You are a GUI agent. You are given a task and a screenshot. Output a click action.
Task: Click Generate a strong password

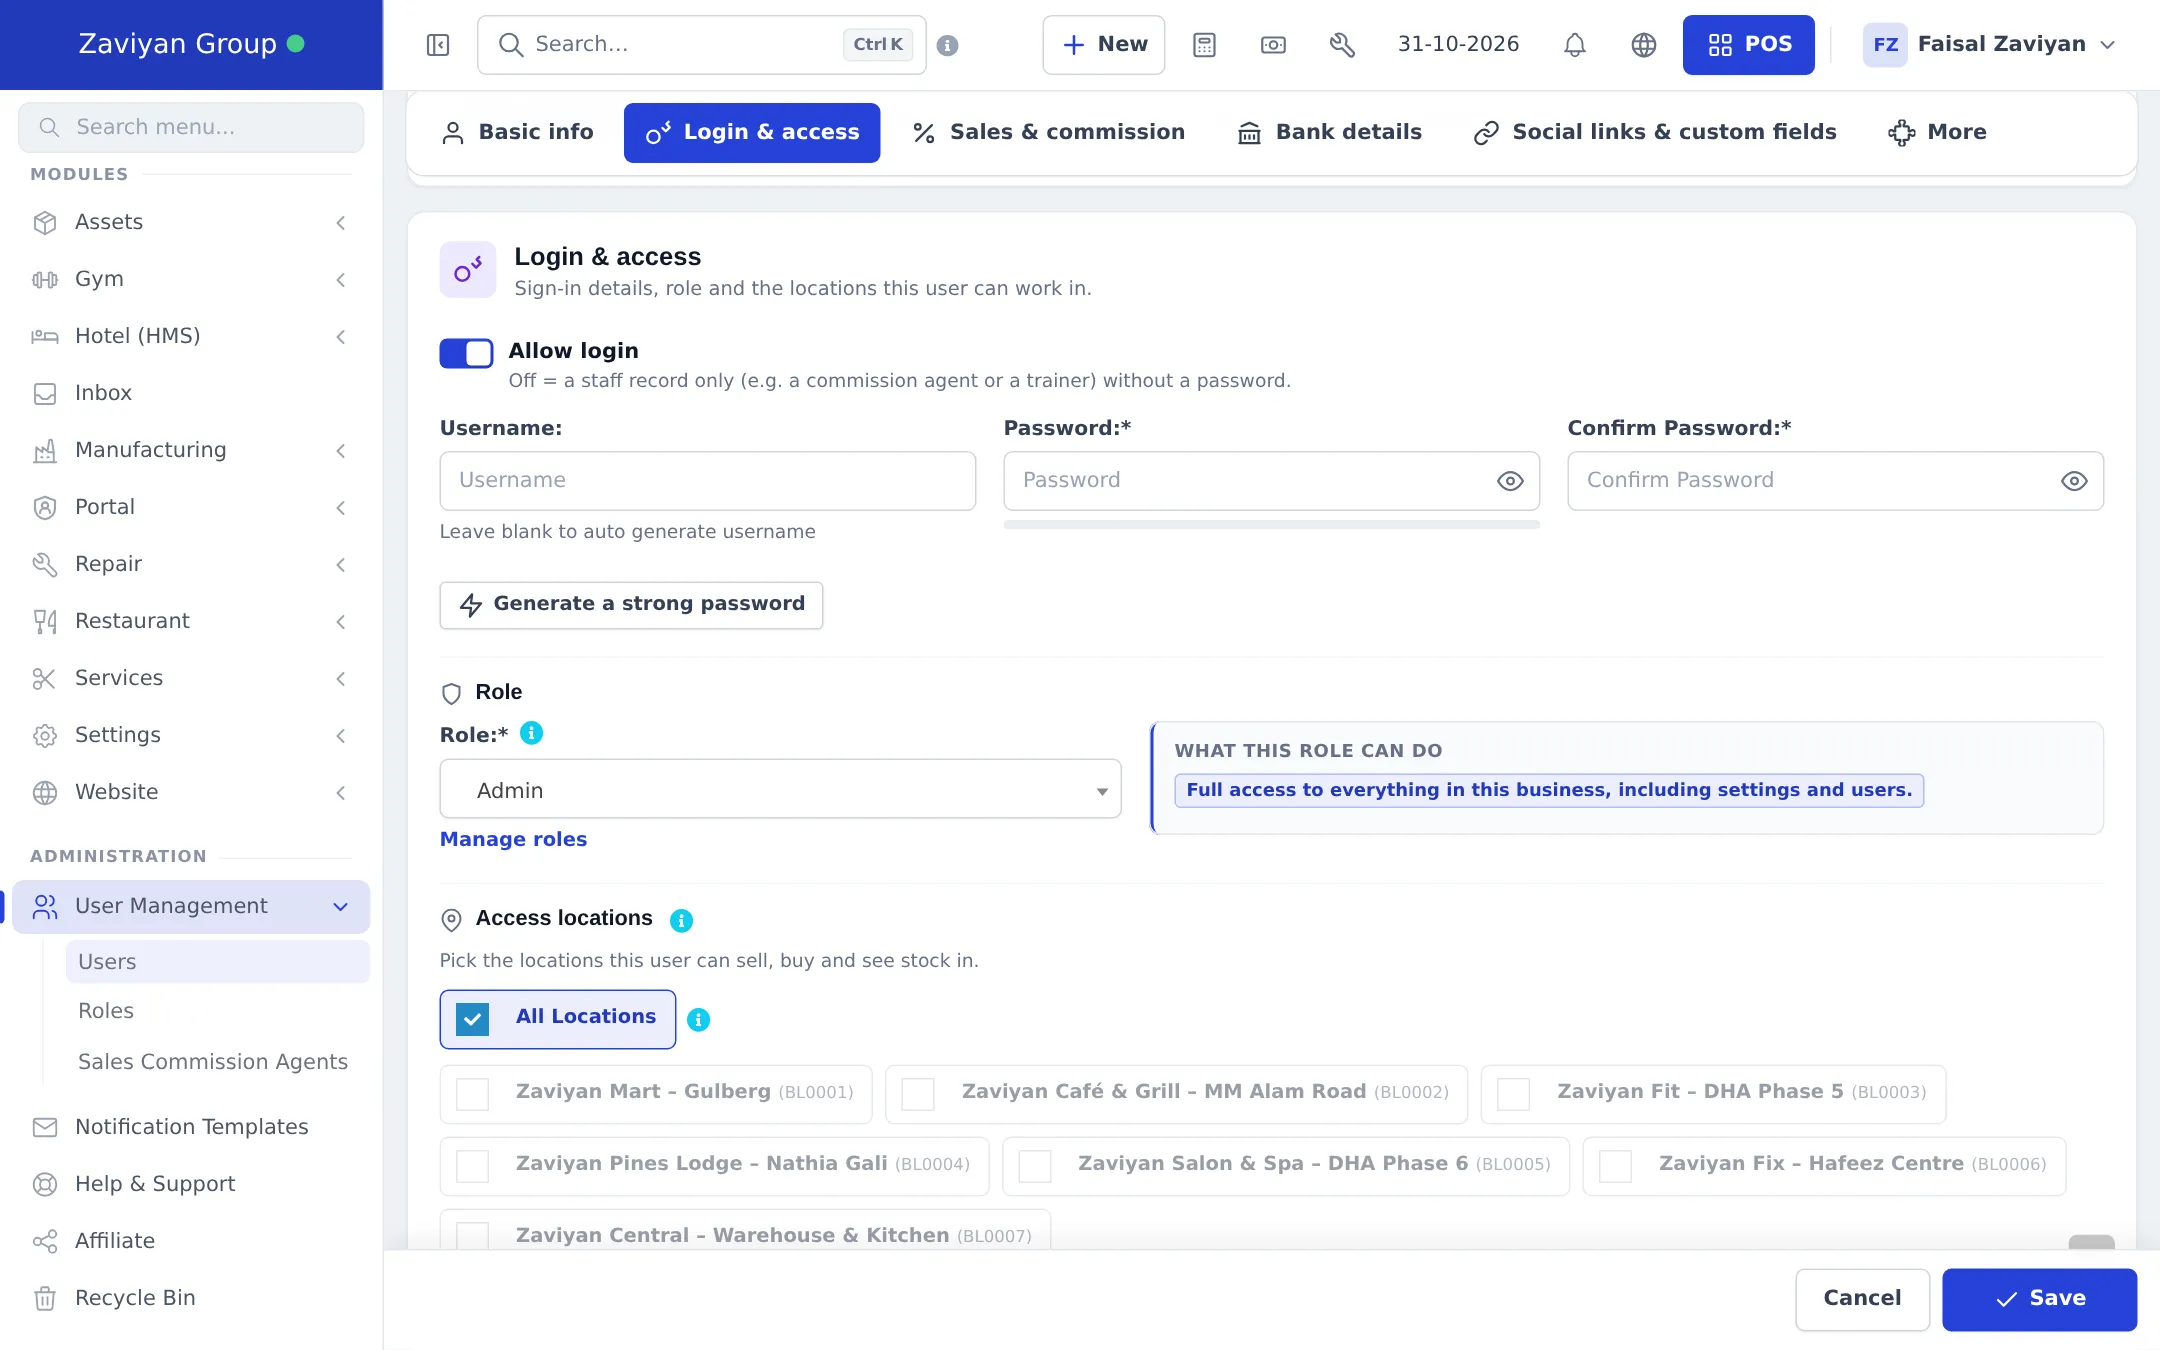click(x=631, y=605)
